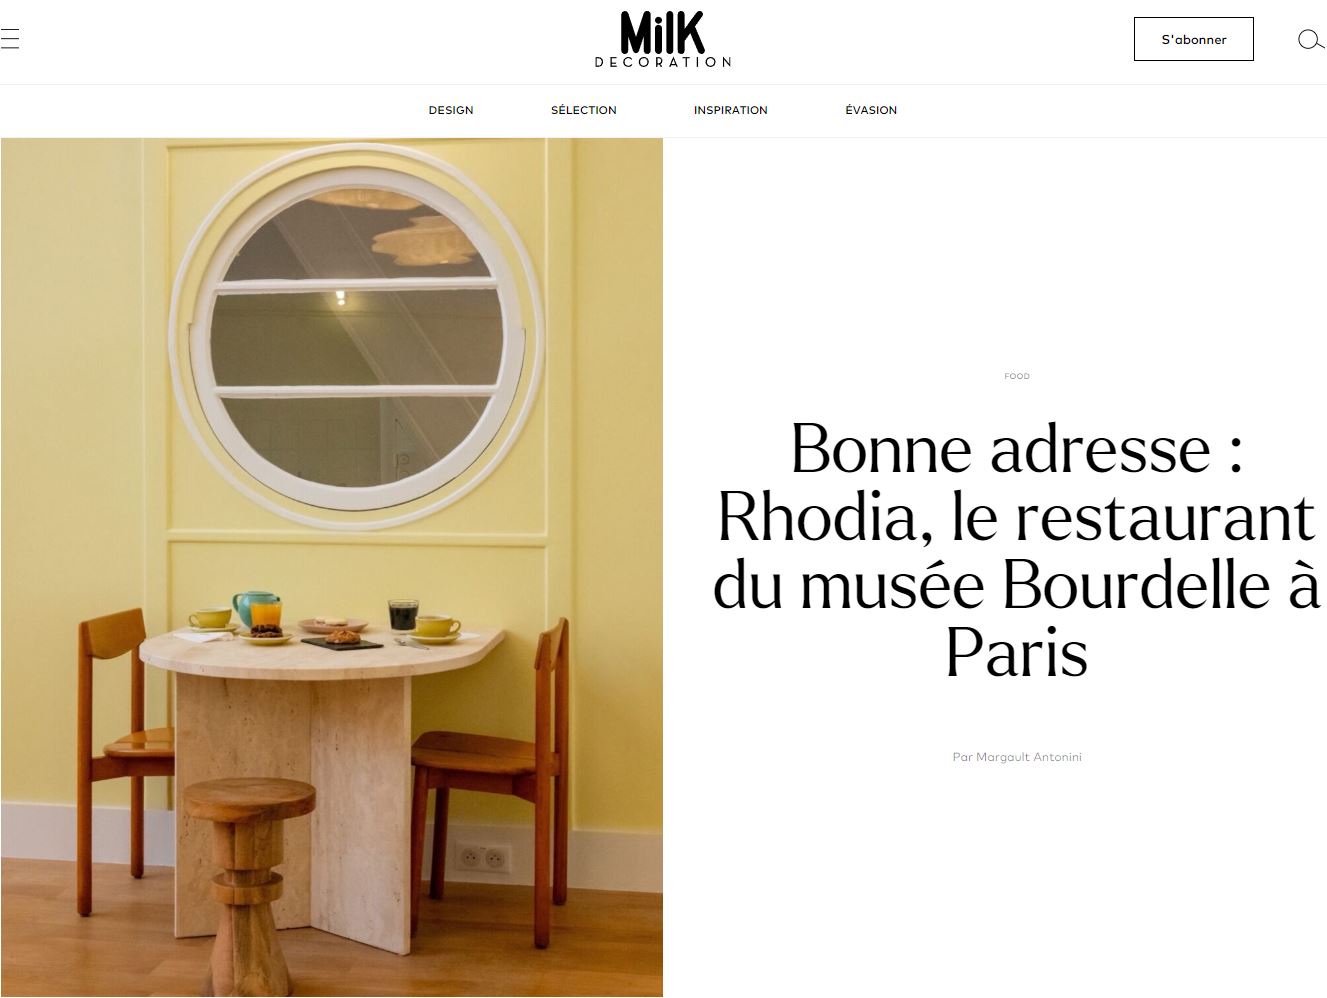Click the magnifying glass search icon
This screenshot has width=1327, height=998.
click(1310, 39)
